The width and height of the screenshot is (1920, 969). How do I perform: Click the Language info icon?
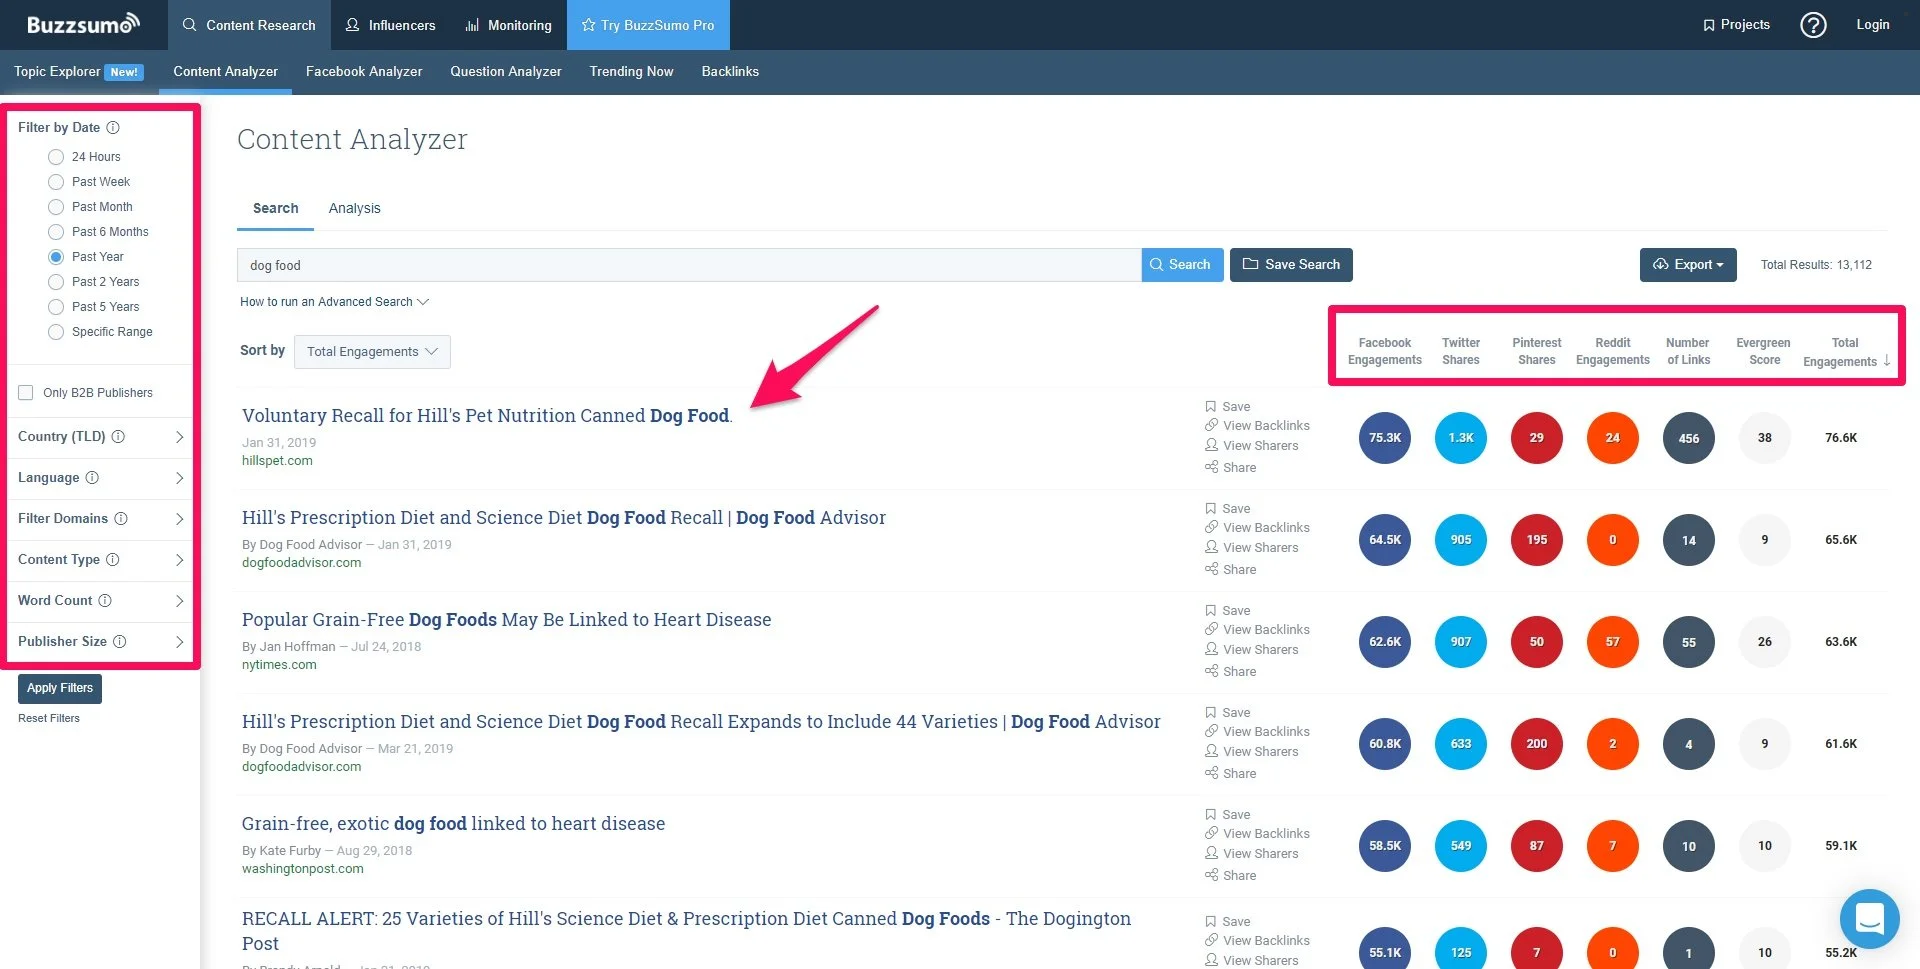point(92,478)
